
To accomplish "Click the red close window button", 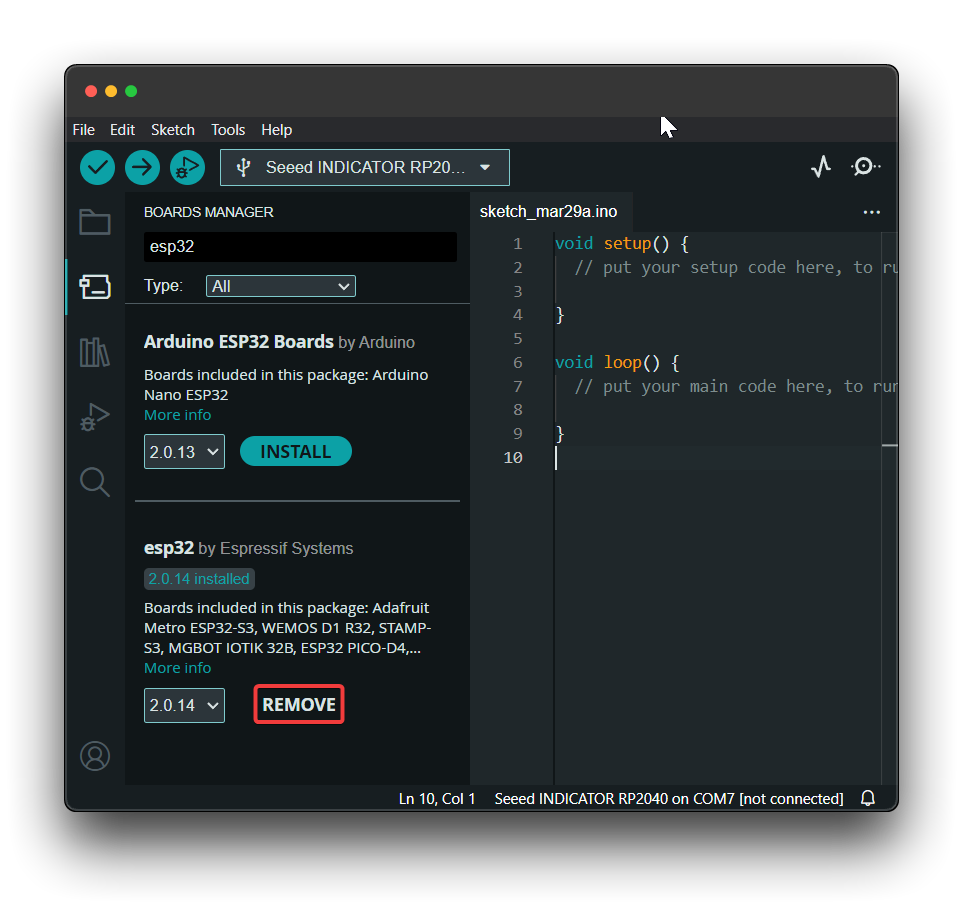I will tap(91, 91).
